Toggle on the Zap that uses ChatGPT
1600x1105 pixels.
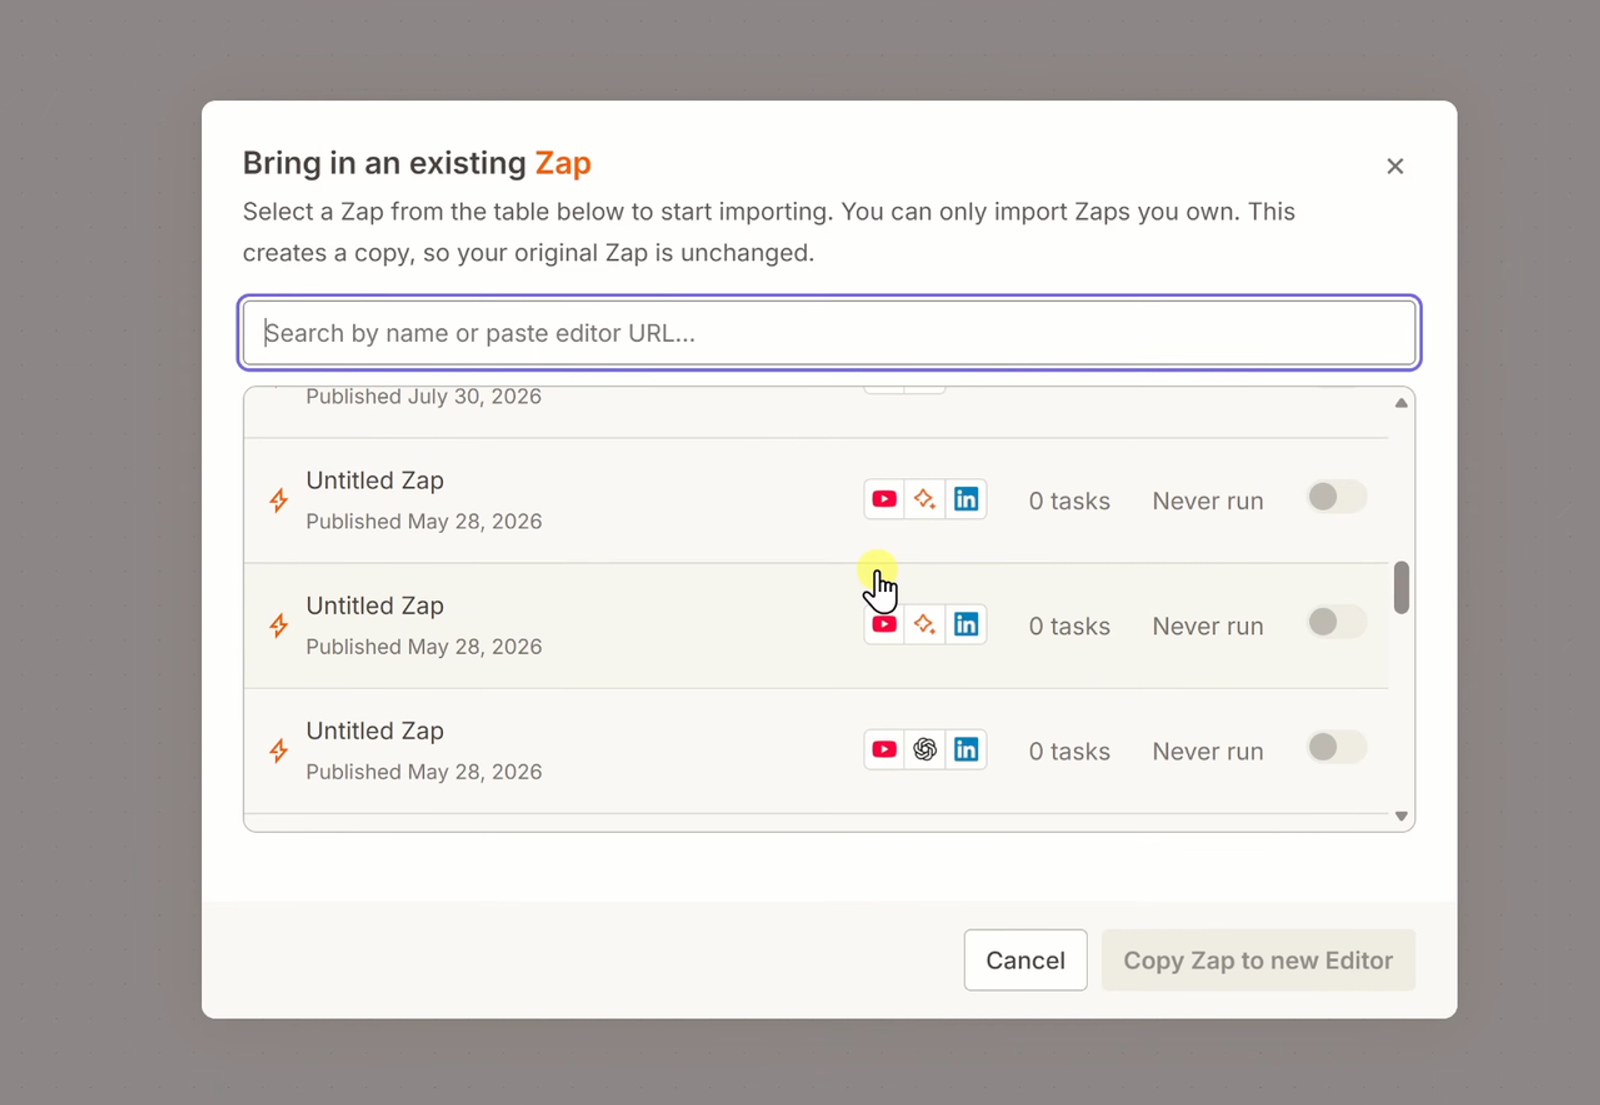1337,747
